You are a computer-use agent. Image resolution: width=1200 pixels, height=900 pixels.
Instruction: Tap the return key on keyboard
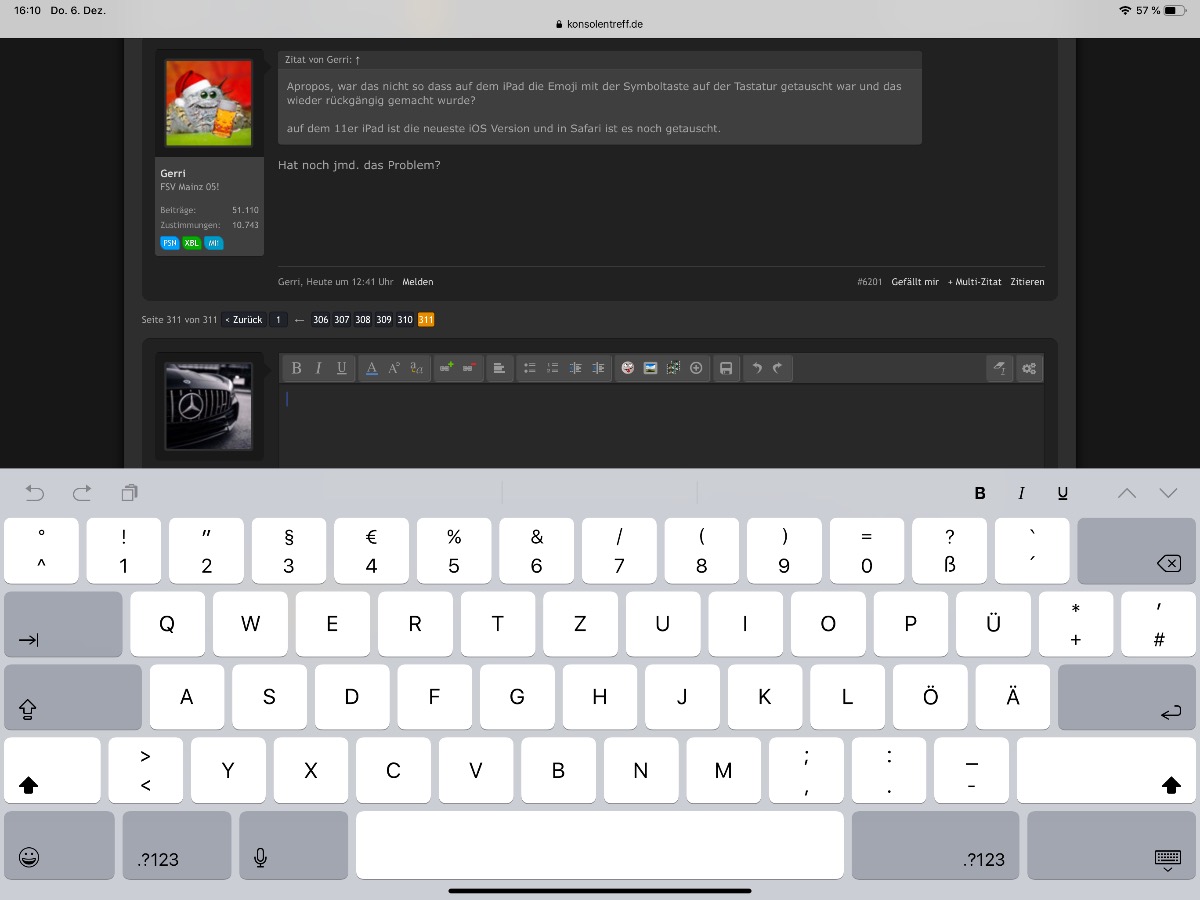(1127, 698)
